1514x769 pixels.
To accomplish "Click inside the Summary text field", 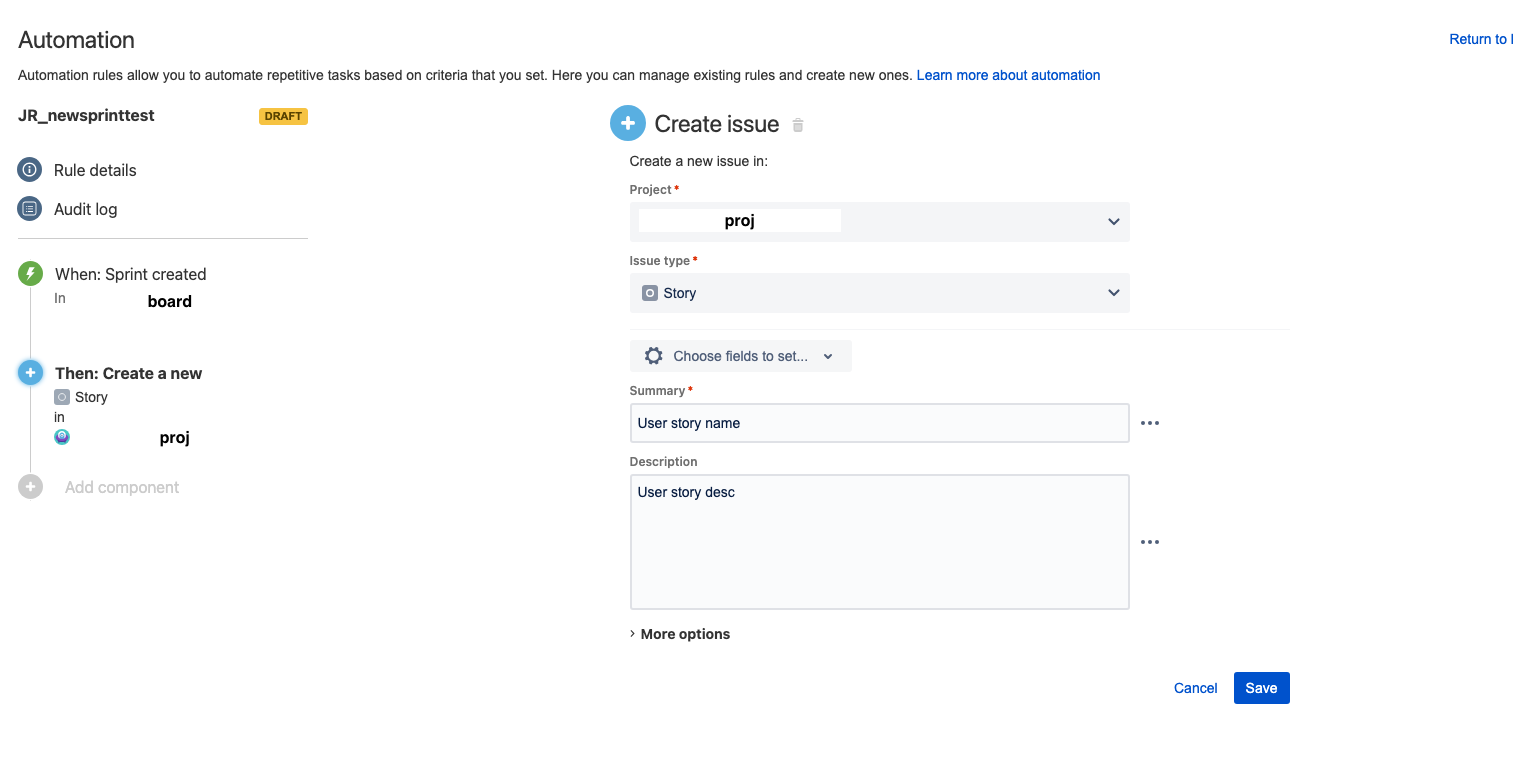I will [878, 422].
